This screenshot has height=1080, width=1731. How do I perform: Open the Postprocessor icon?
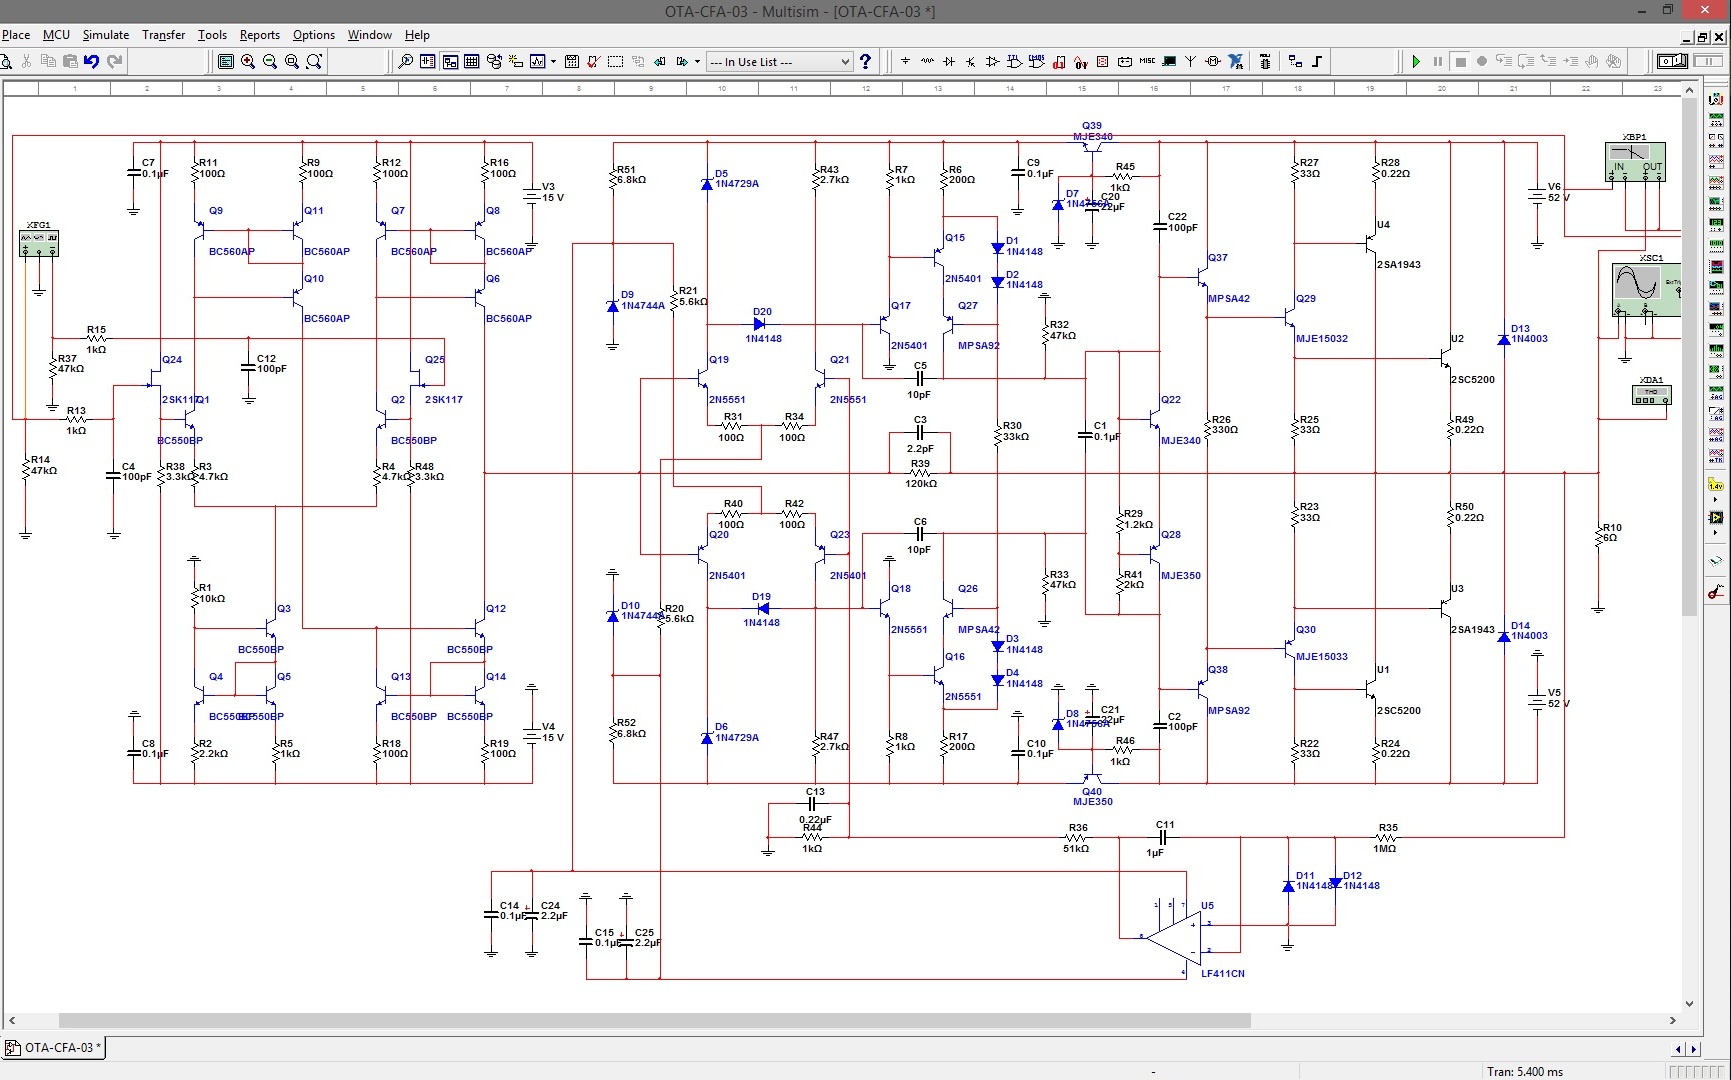[572, 62]
